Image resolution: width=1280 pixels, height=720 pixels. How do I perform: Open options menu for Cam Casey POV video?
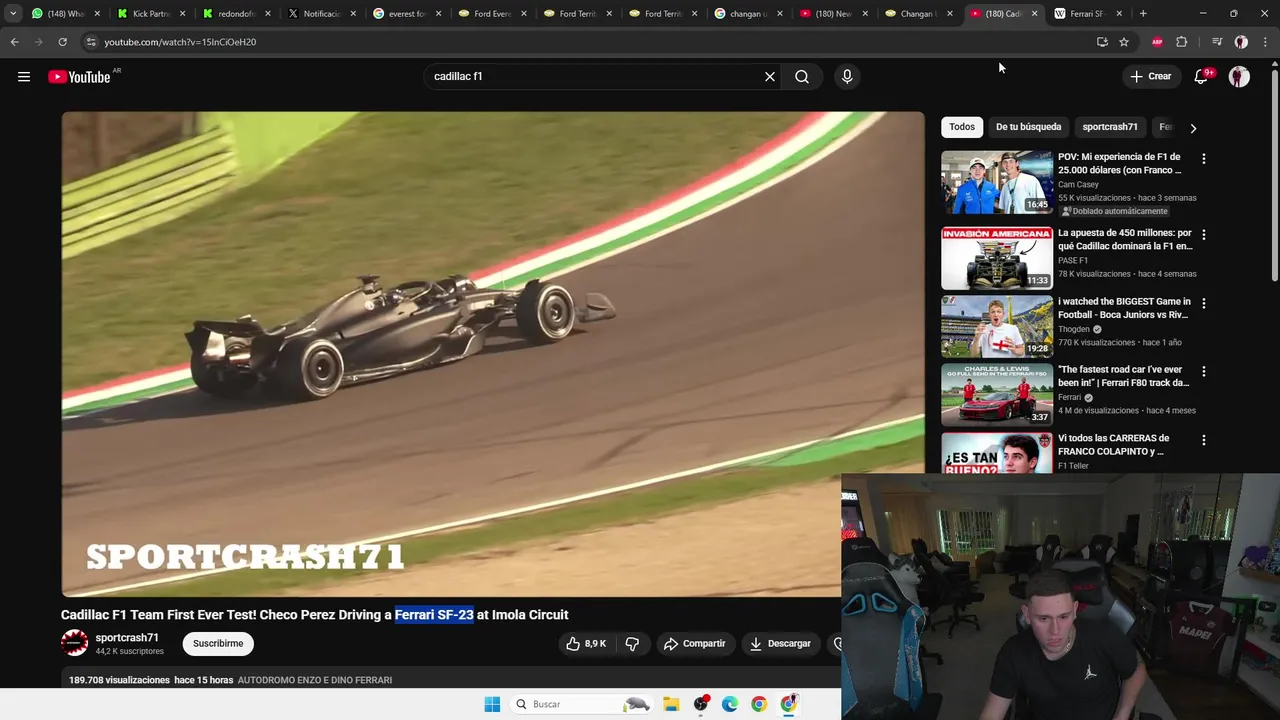(1204, 159)
